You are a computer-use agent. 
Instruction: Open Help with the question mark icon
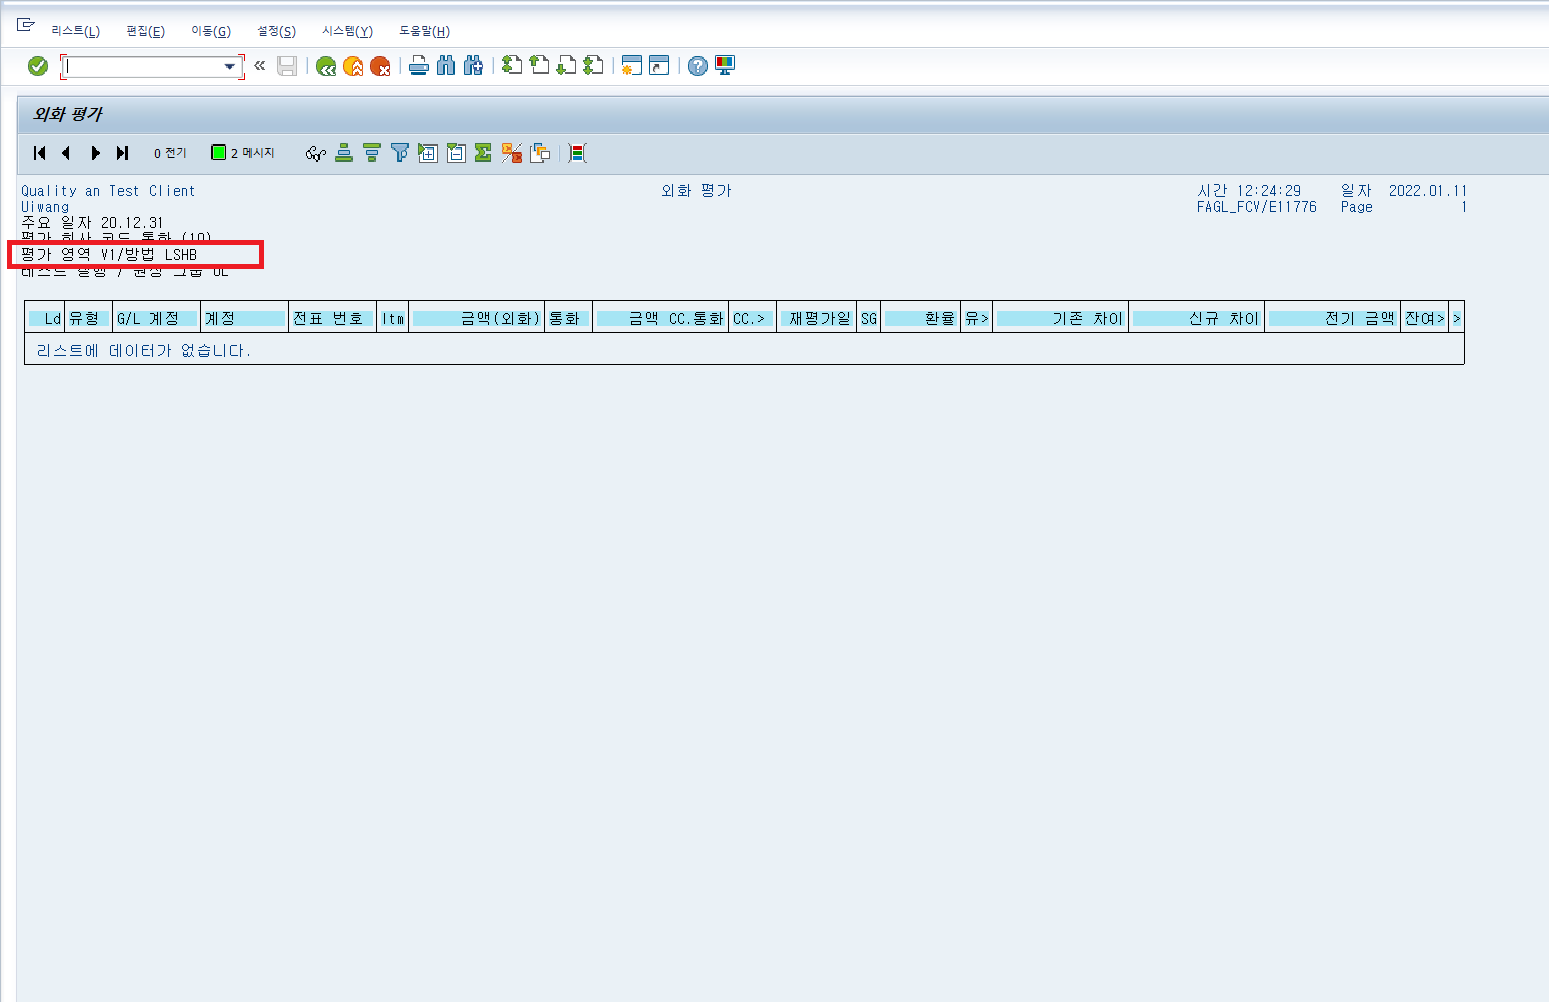pyautogui.click(x=698, y=66)
